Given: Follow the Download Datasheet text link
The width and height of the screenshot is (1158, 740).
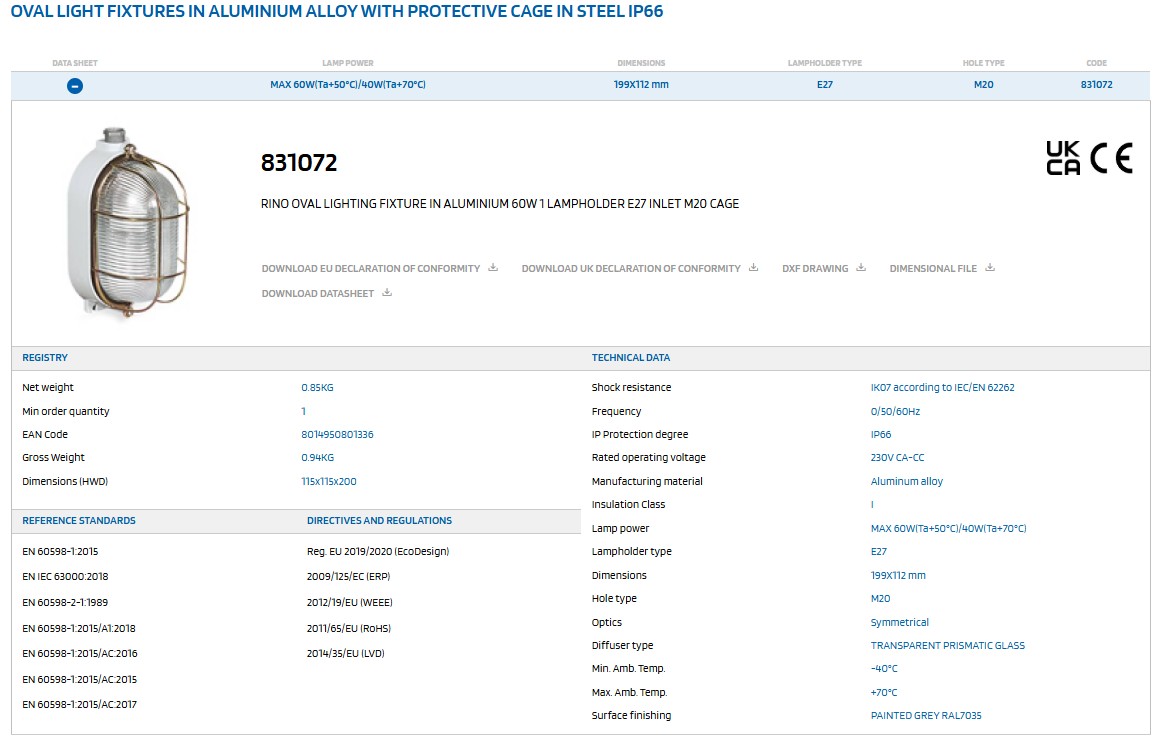Looking at the screenshot, I should (318, 294).
